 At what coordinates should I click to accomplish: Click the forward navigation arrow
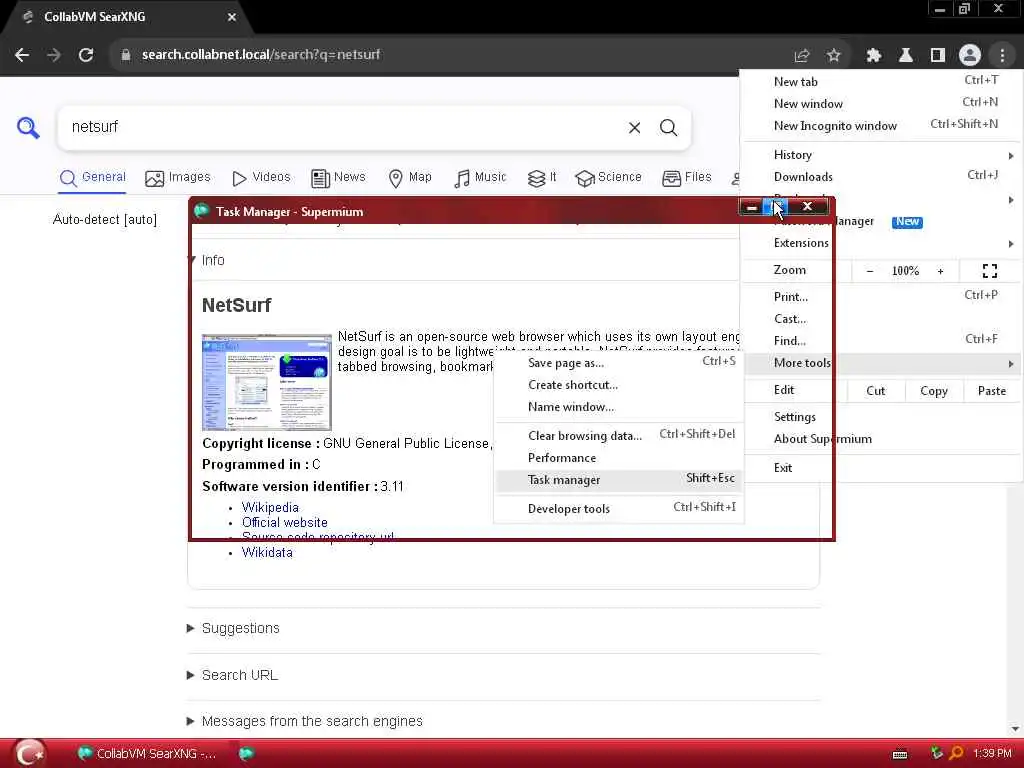(54, 55)
